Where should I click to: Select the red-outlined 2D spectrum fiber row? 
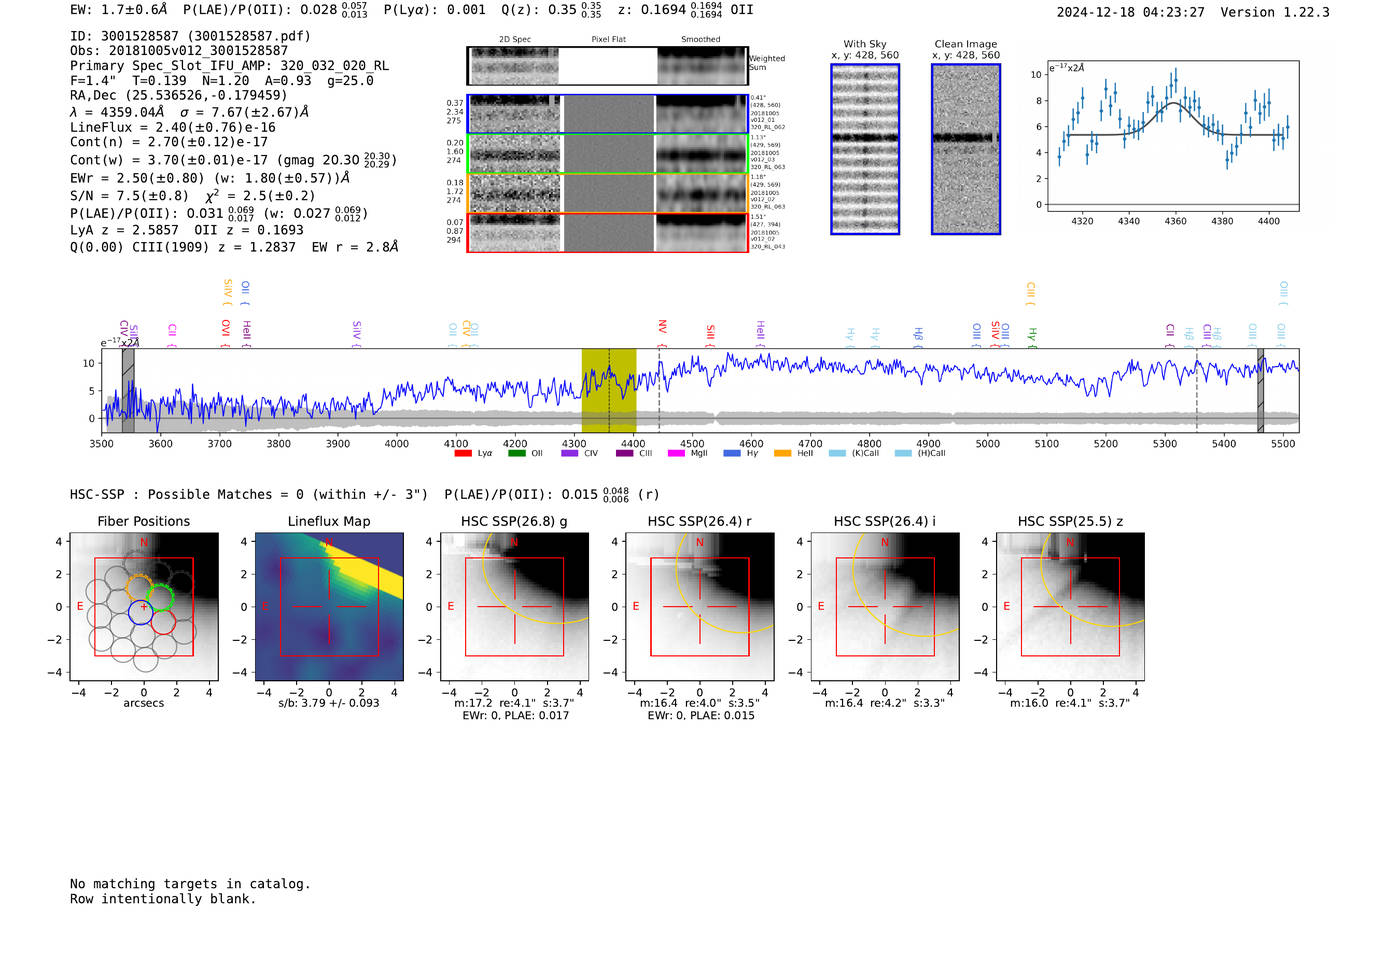(x=607, y=232)
